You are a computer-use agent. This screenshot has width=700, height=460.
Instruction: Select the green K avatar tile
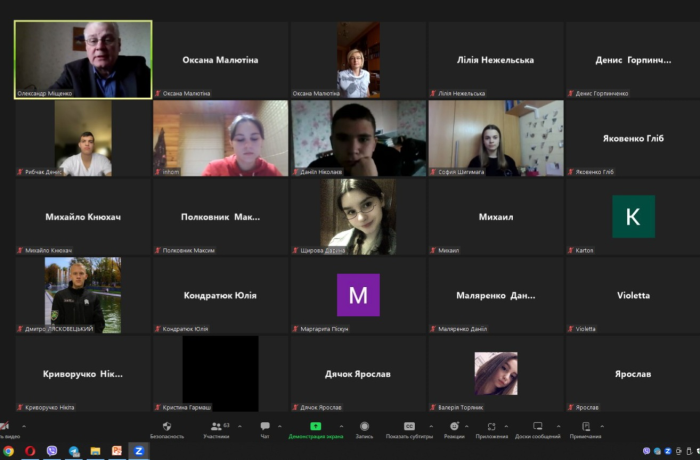tap(633, 216)
